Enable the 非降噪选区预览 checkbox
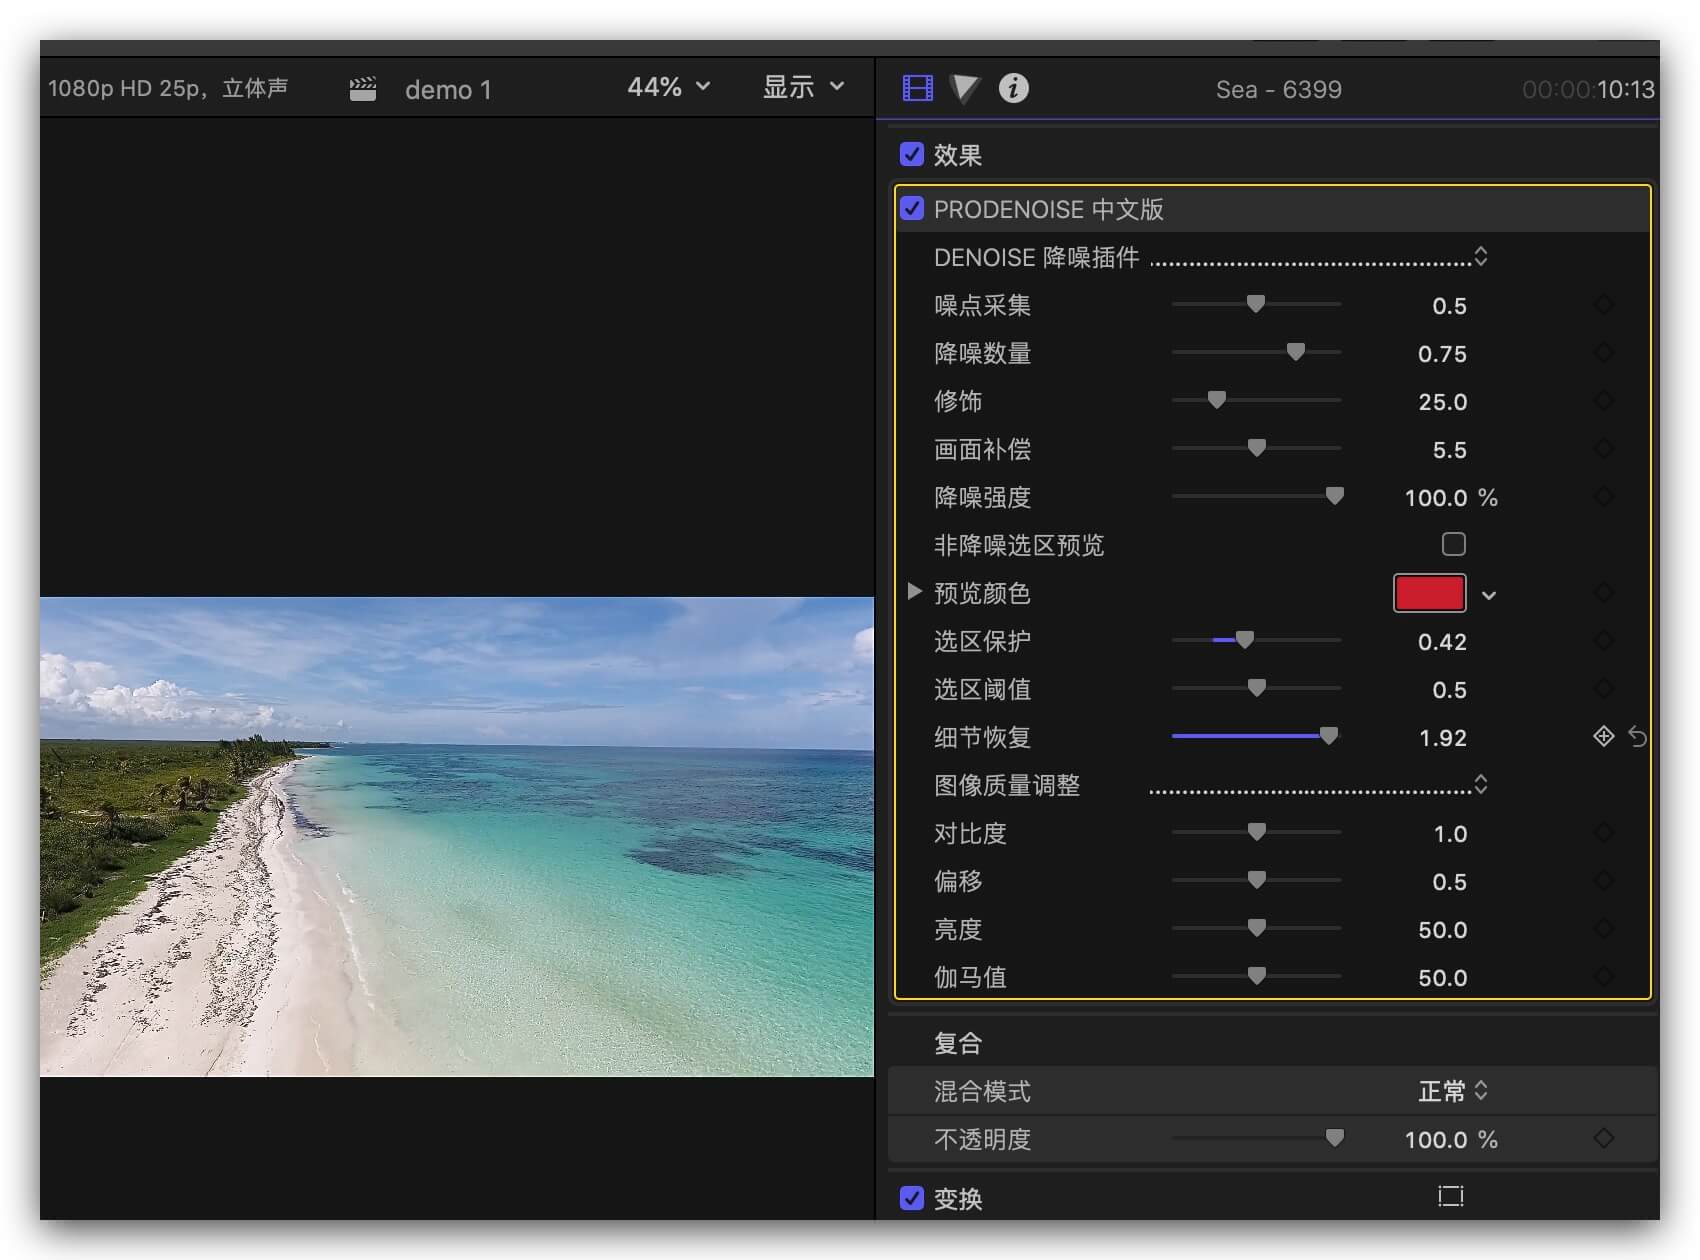1700x1260 pixels. pyautogui.click(x=1453, y=544)
